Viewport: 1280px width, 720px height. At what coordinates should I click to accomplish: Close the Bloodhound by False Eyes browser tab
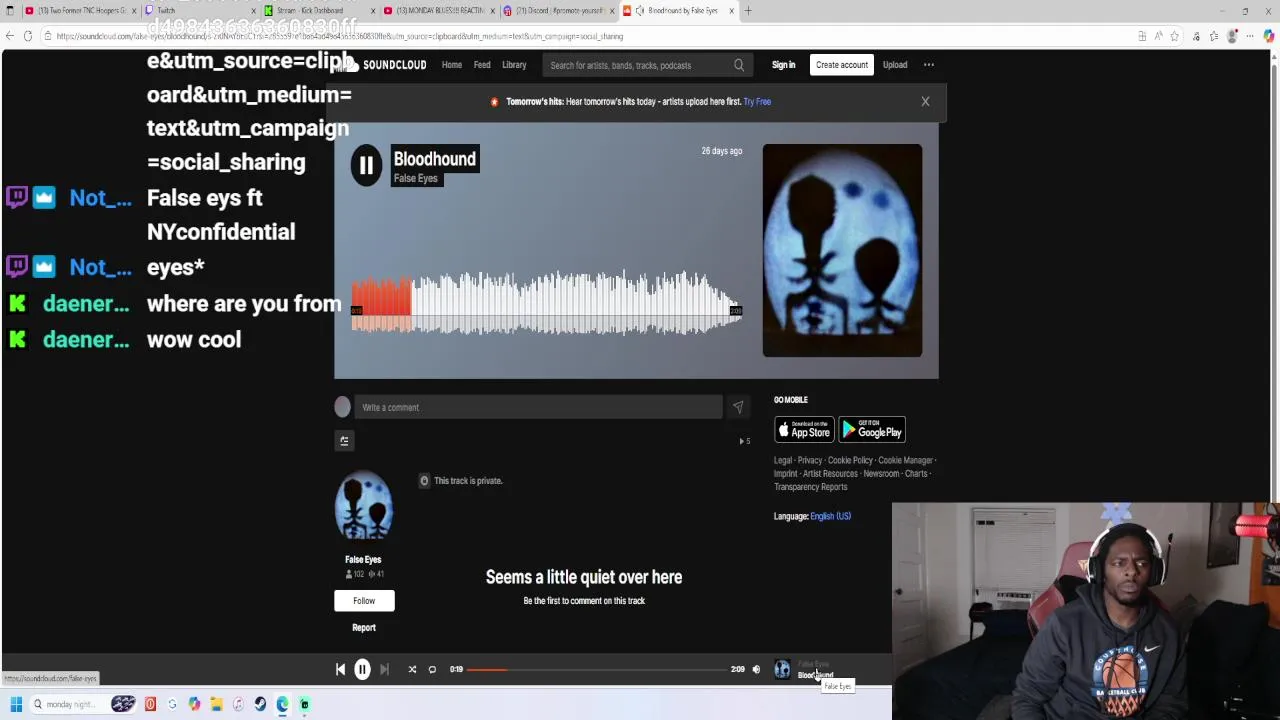coord(731,10)
